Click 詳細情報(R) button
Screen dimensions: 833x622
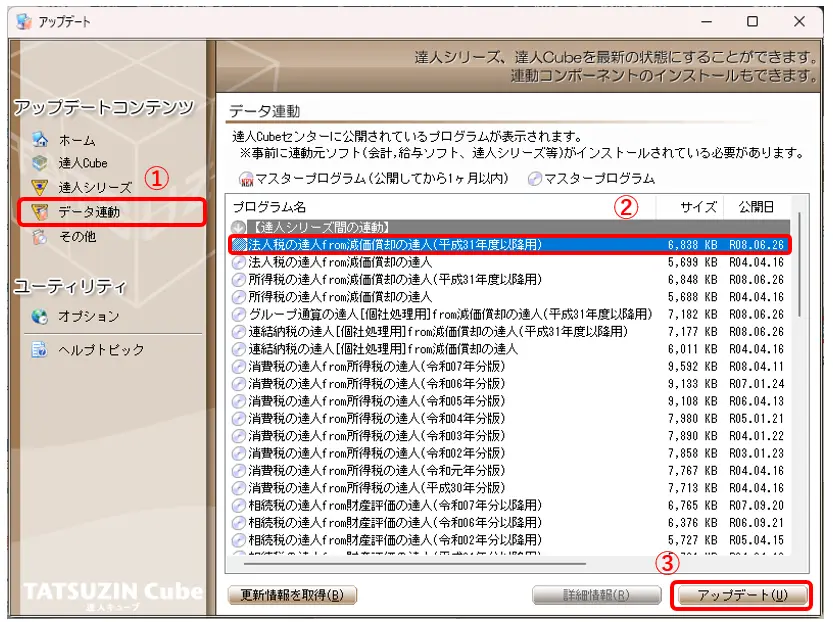pyautogui.click(x=597, y=595)
